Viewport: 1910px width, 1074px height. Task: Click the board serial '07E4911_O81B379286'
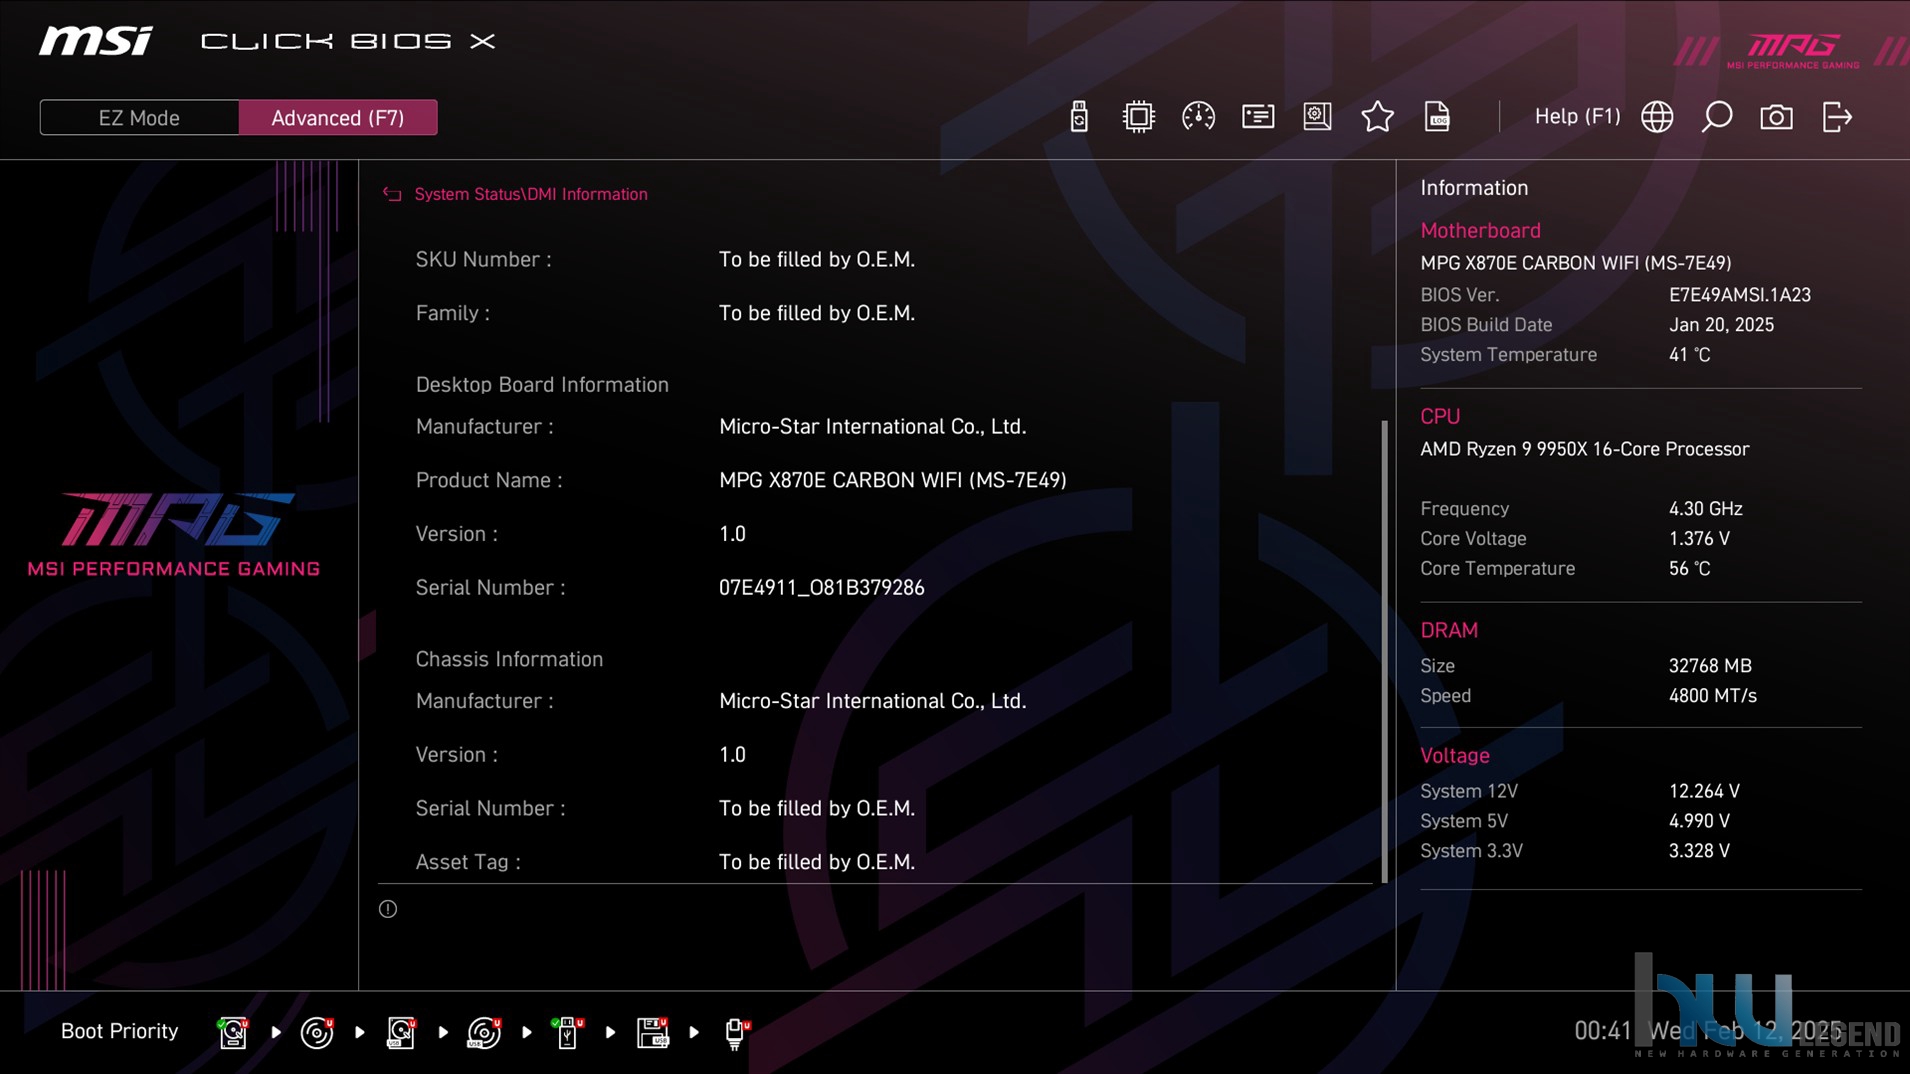tap(821, 588)
